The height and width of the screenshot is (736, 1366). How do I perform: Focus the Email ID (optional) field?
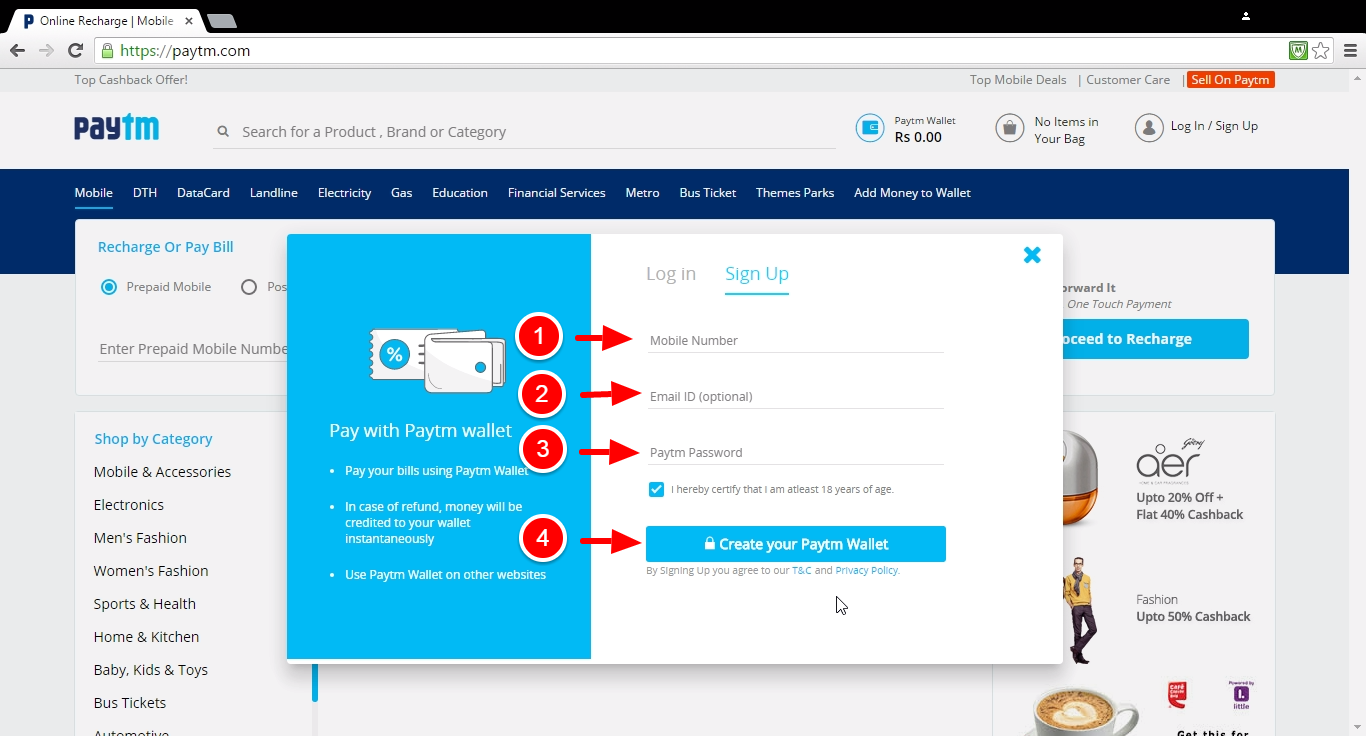click(795, 397)
